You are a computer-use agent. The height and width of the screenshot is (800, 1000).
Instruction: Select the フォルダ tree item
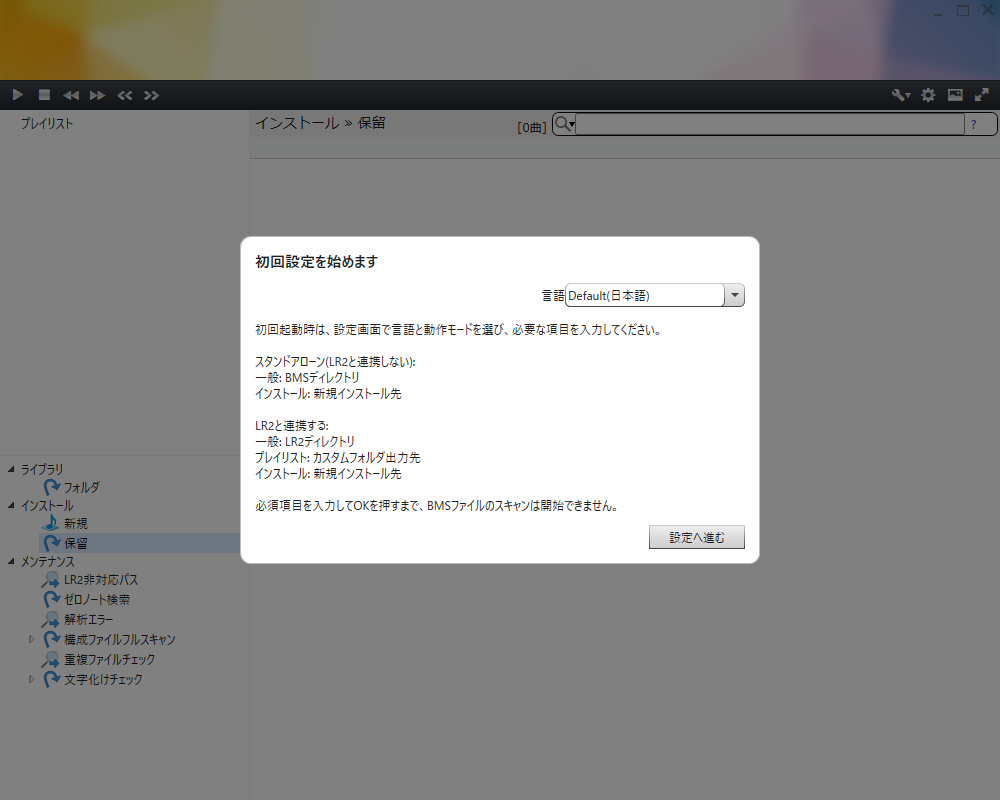click(x=82, y=487)
